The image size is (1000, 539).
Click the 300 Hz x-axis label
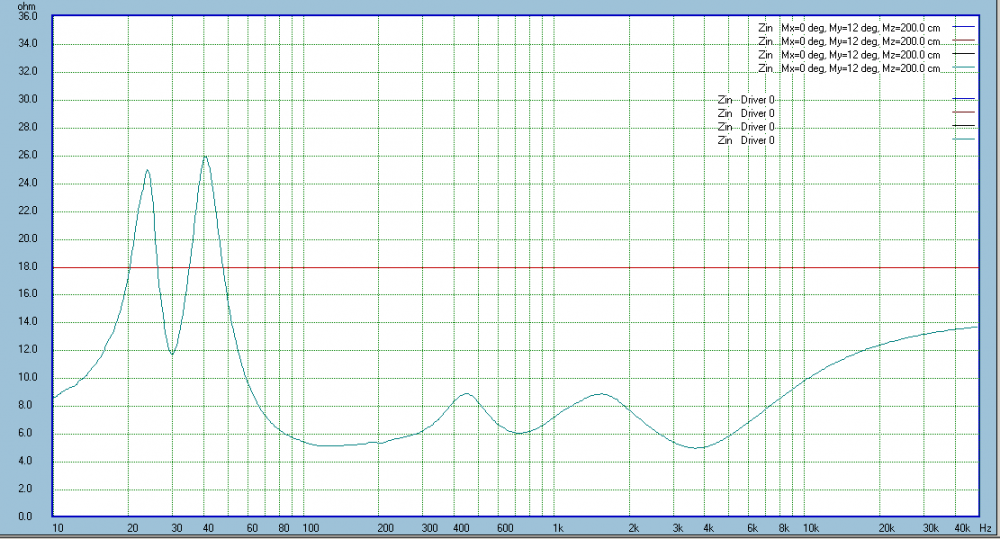430,528
